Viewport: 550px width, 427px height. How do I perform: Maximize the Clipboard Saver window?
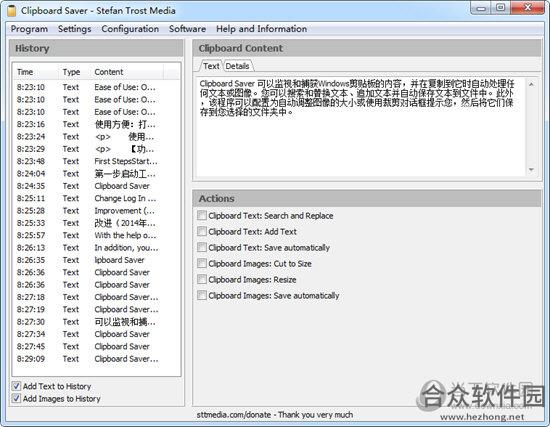[x=501, y=8]
